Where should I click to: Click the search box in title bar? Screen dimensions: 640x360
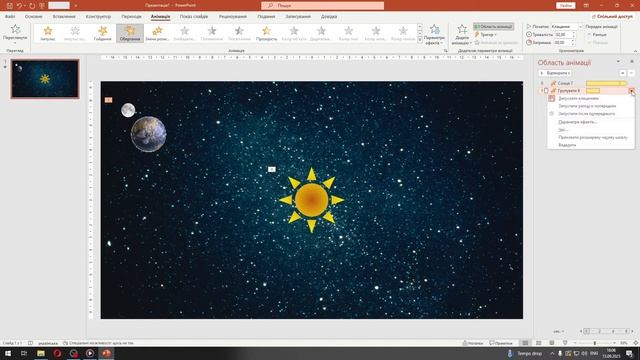tap(322, 6)
